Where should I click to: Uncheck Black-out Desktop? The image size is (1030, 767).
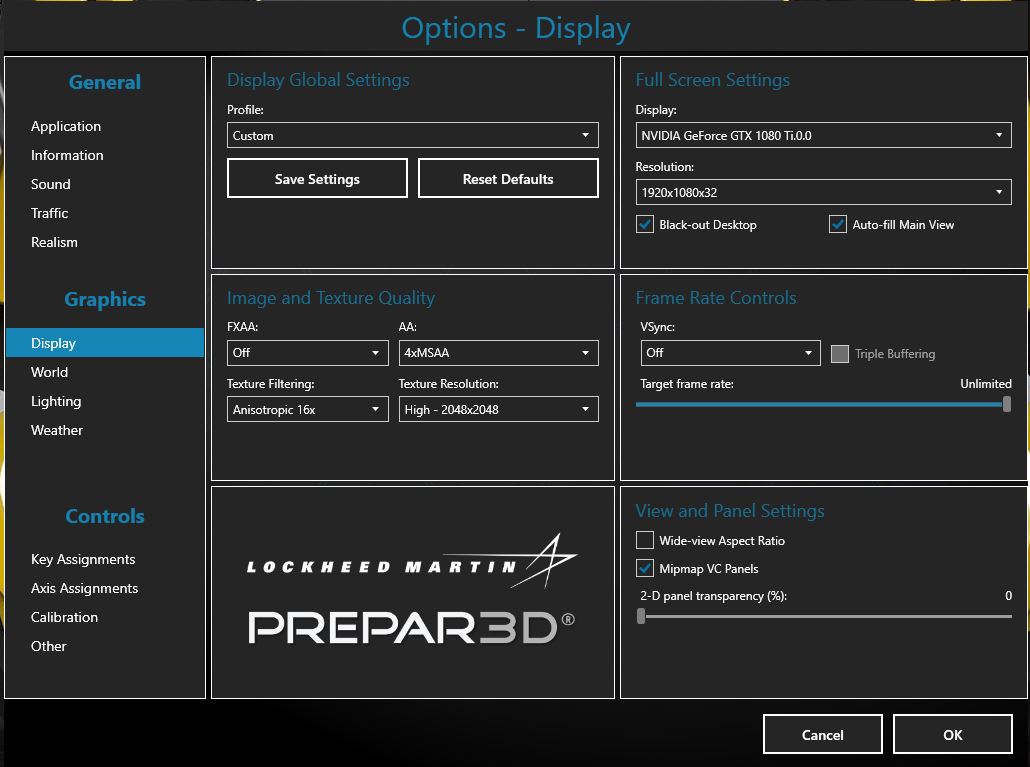tap(645, 225)
